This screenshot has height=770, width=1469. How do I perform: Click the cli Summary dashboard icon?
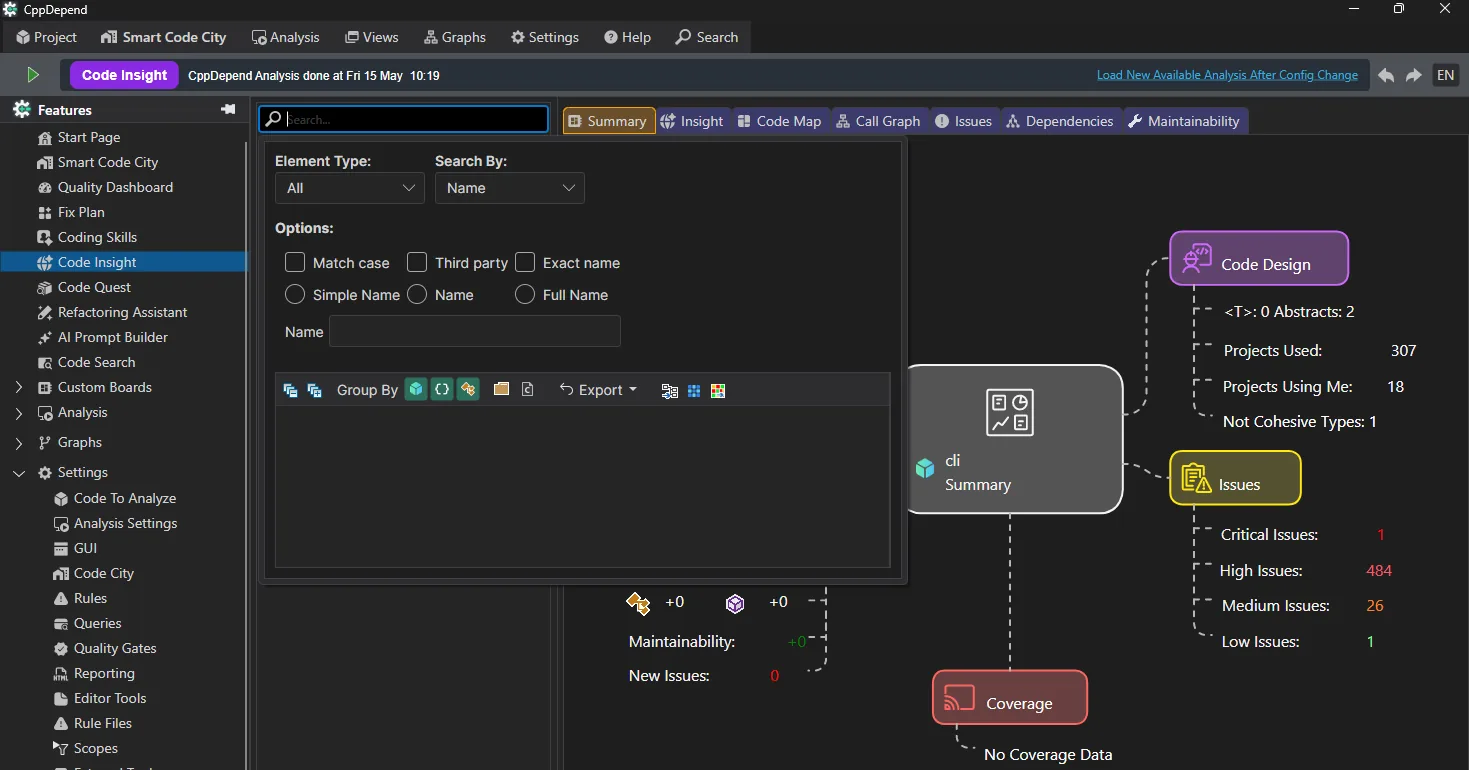(x=1009, y=413)
